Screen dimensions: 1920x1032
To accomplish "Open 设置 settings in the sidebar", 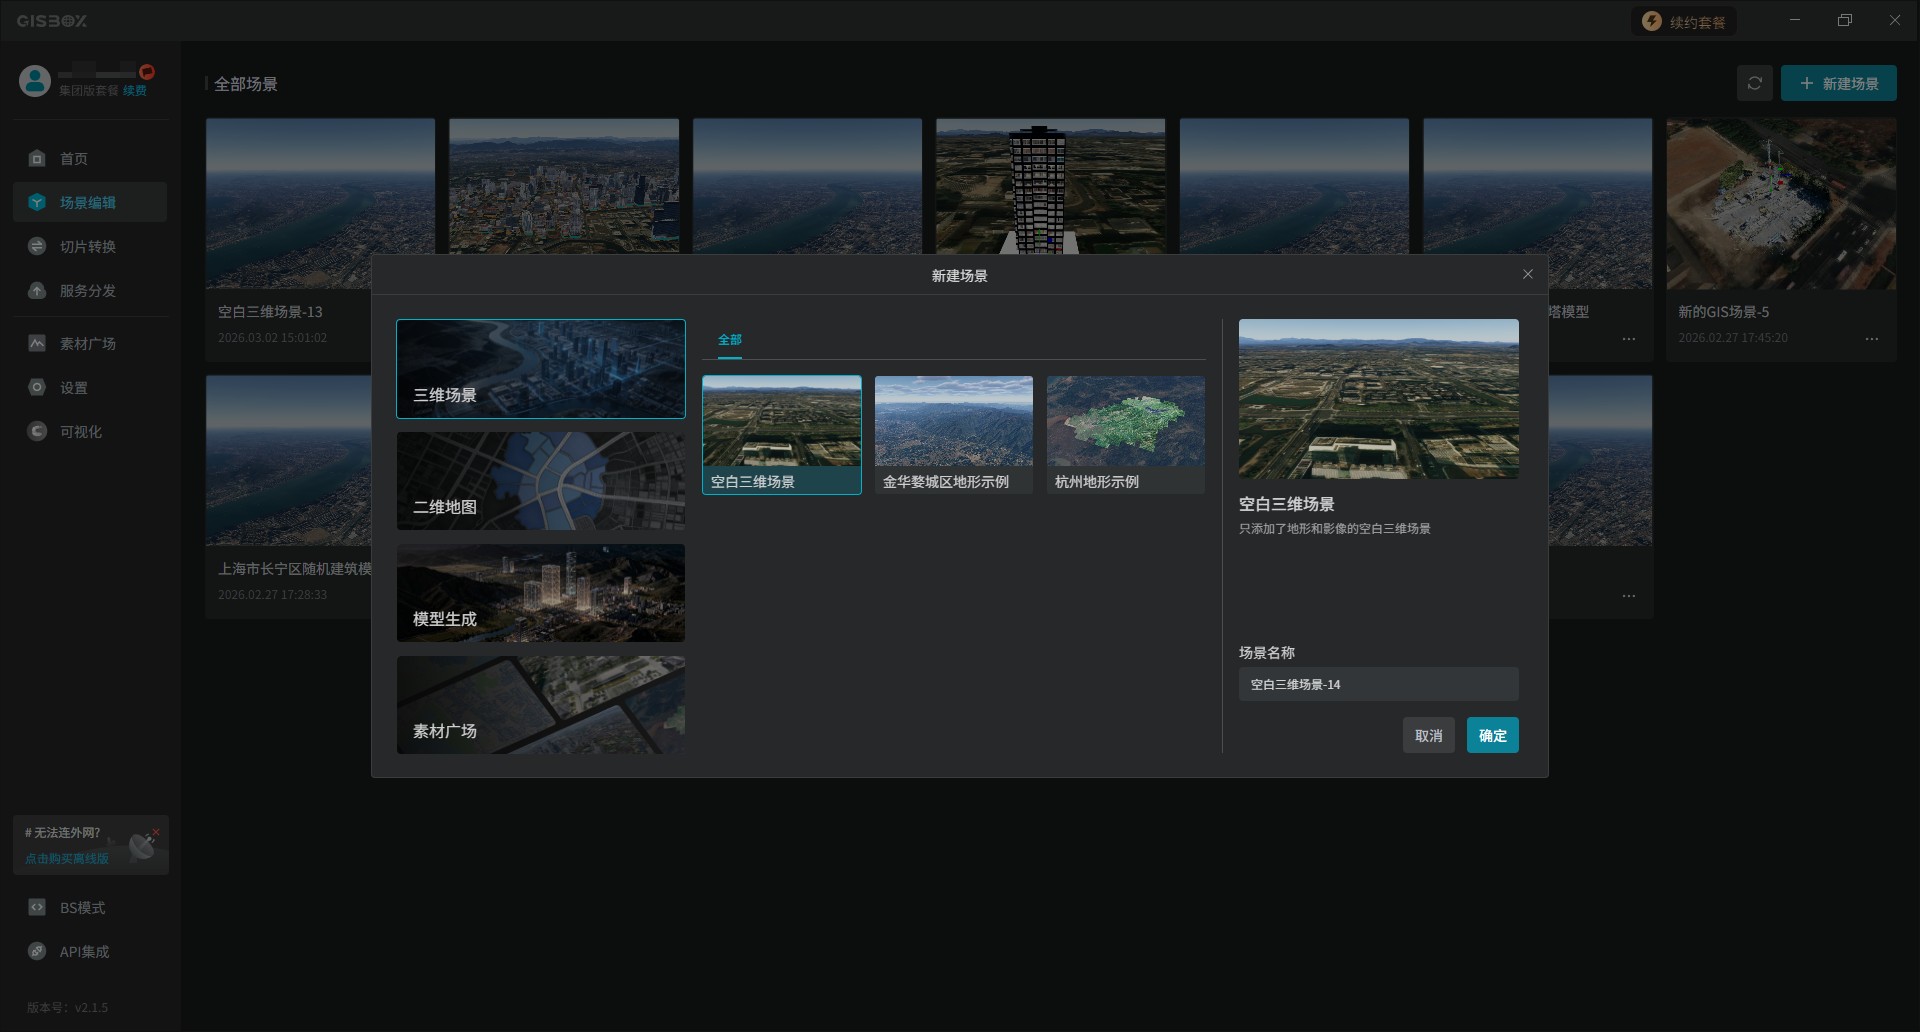I will click(37, 388).
